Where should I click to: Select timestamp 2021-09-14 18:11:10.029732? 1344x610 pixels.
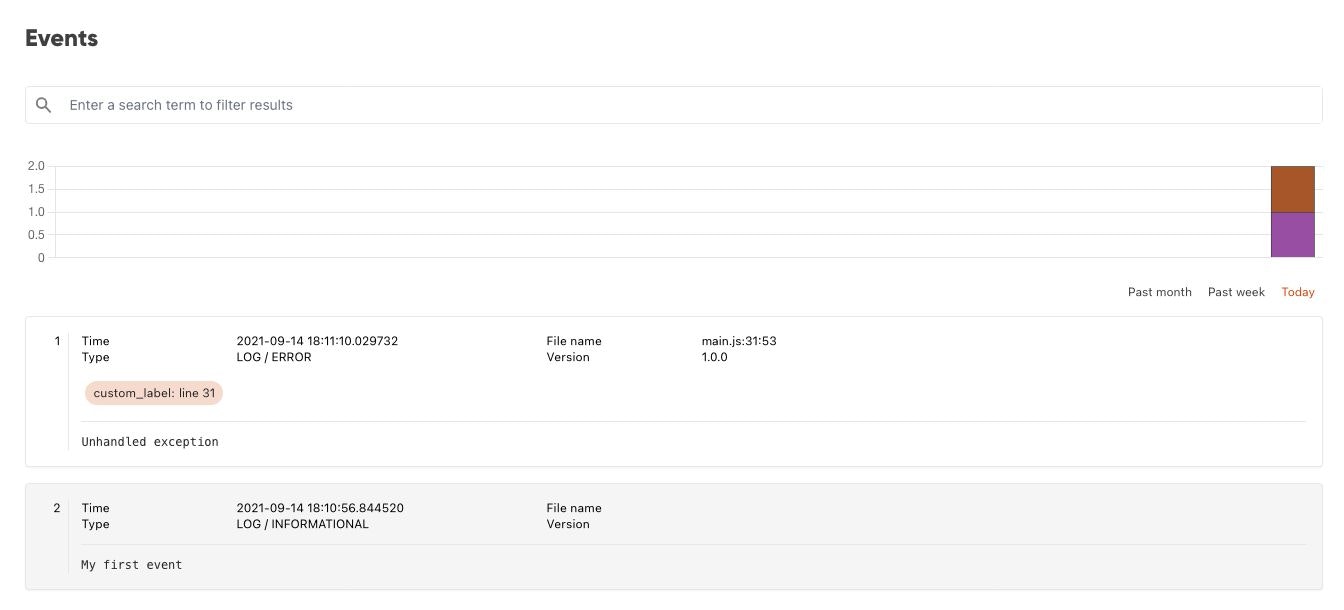317,341
